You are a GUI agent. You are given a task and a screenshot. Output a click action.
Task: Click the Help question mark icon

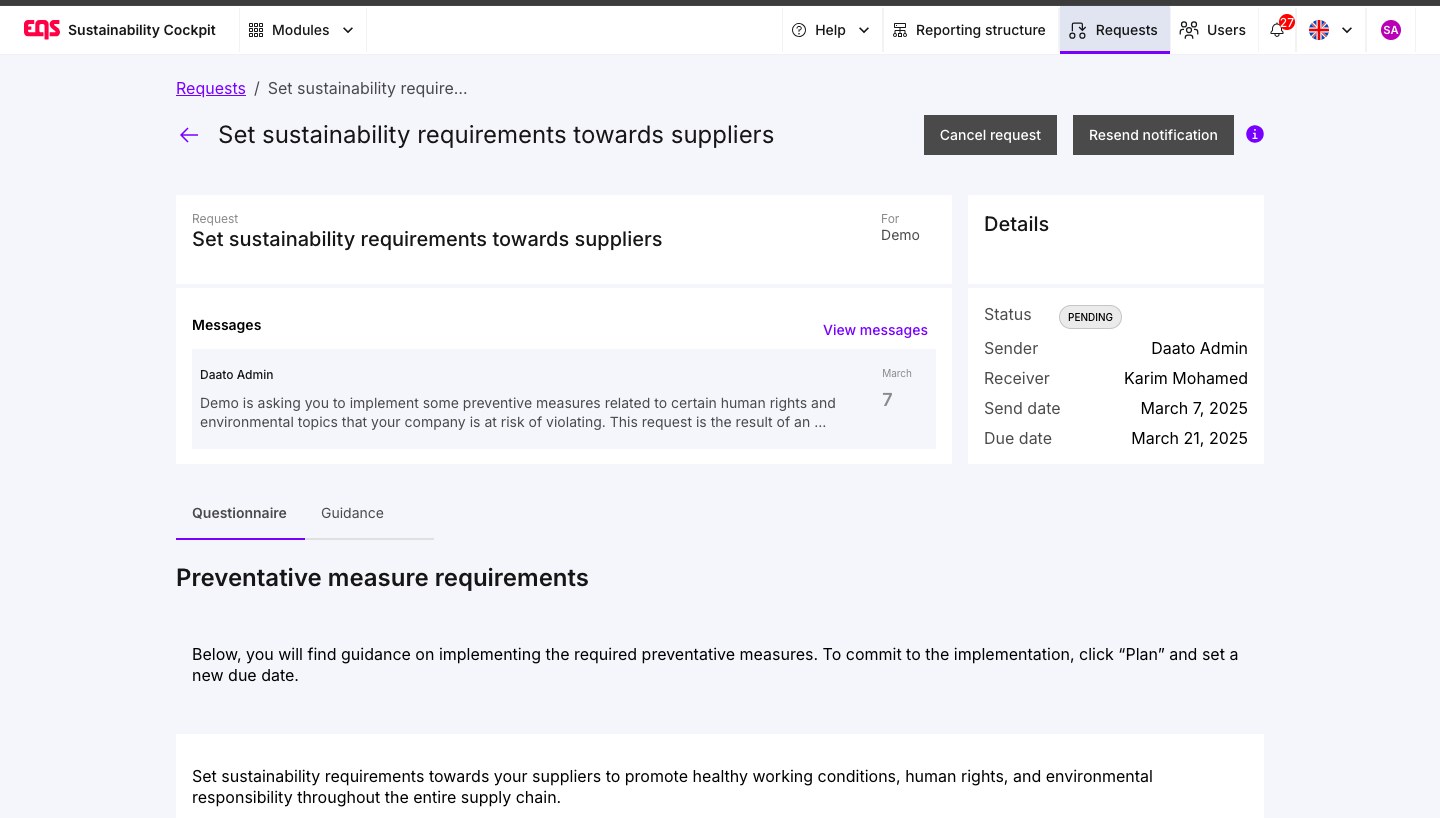pyautogui.click(x=799, y=30)
